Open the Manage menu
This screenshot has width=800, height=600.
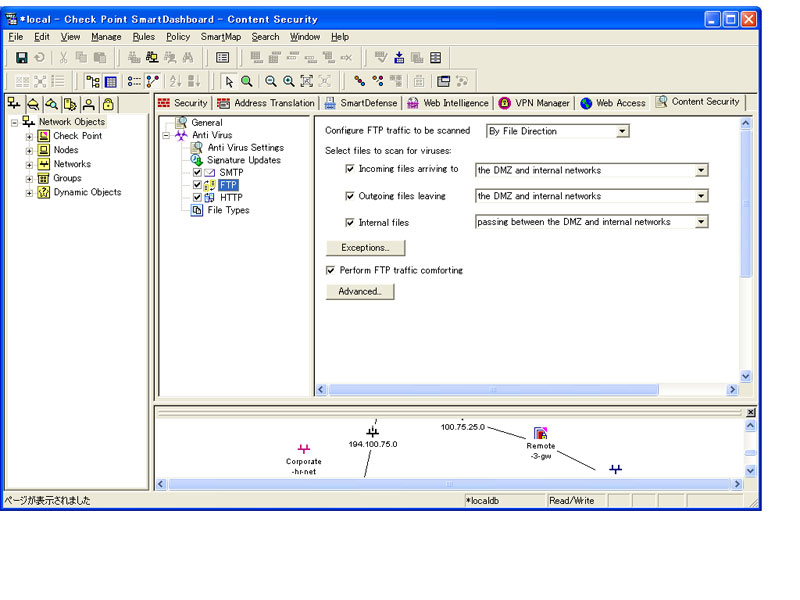[x=106, y=37]
